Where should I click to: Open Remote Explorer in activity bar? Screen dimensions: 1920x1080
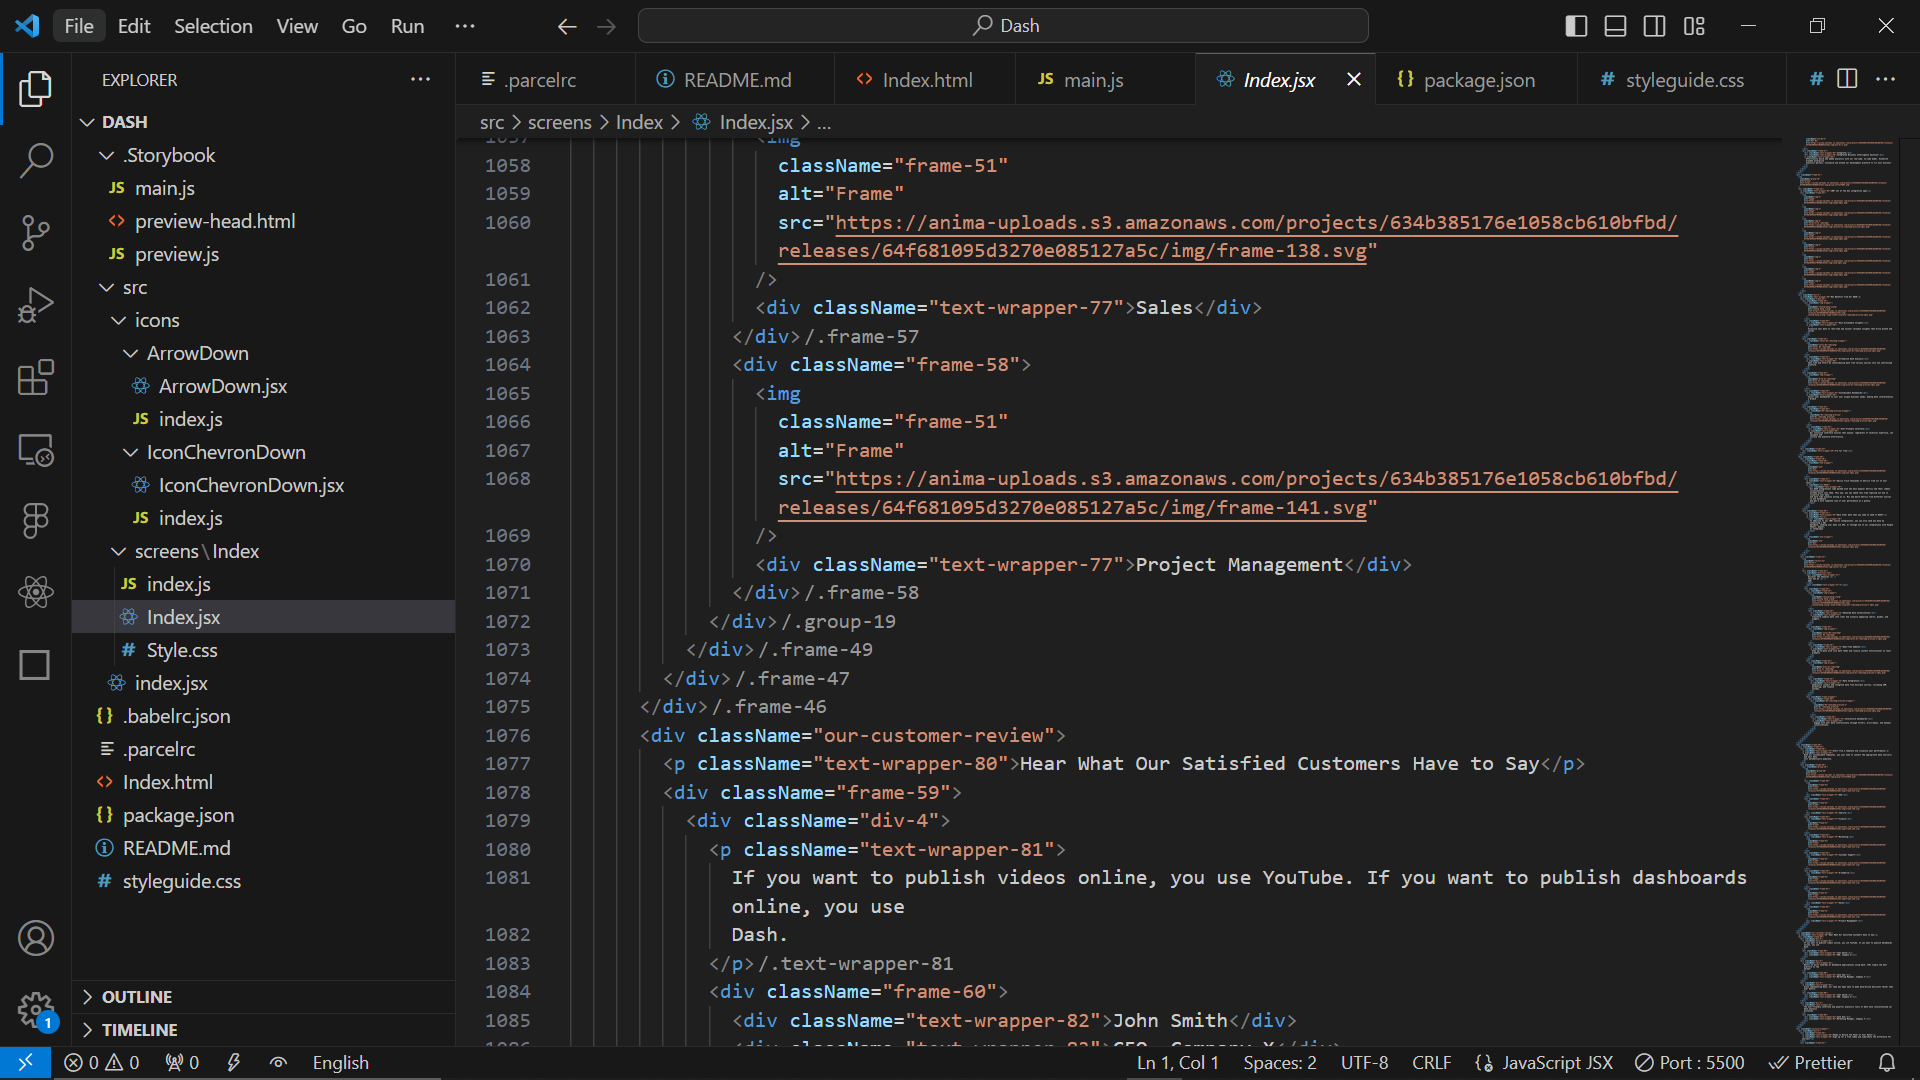click(36, 450)
